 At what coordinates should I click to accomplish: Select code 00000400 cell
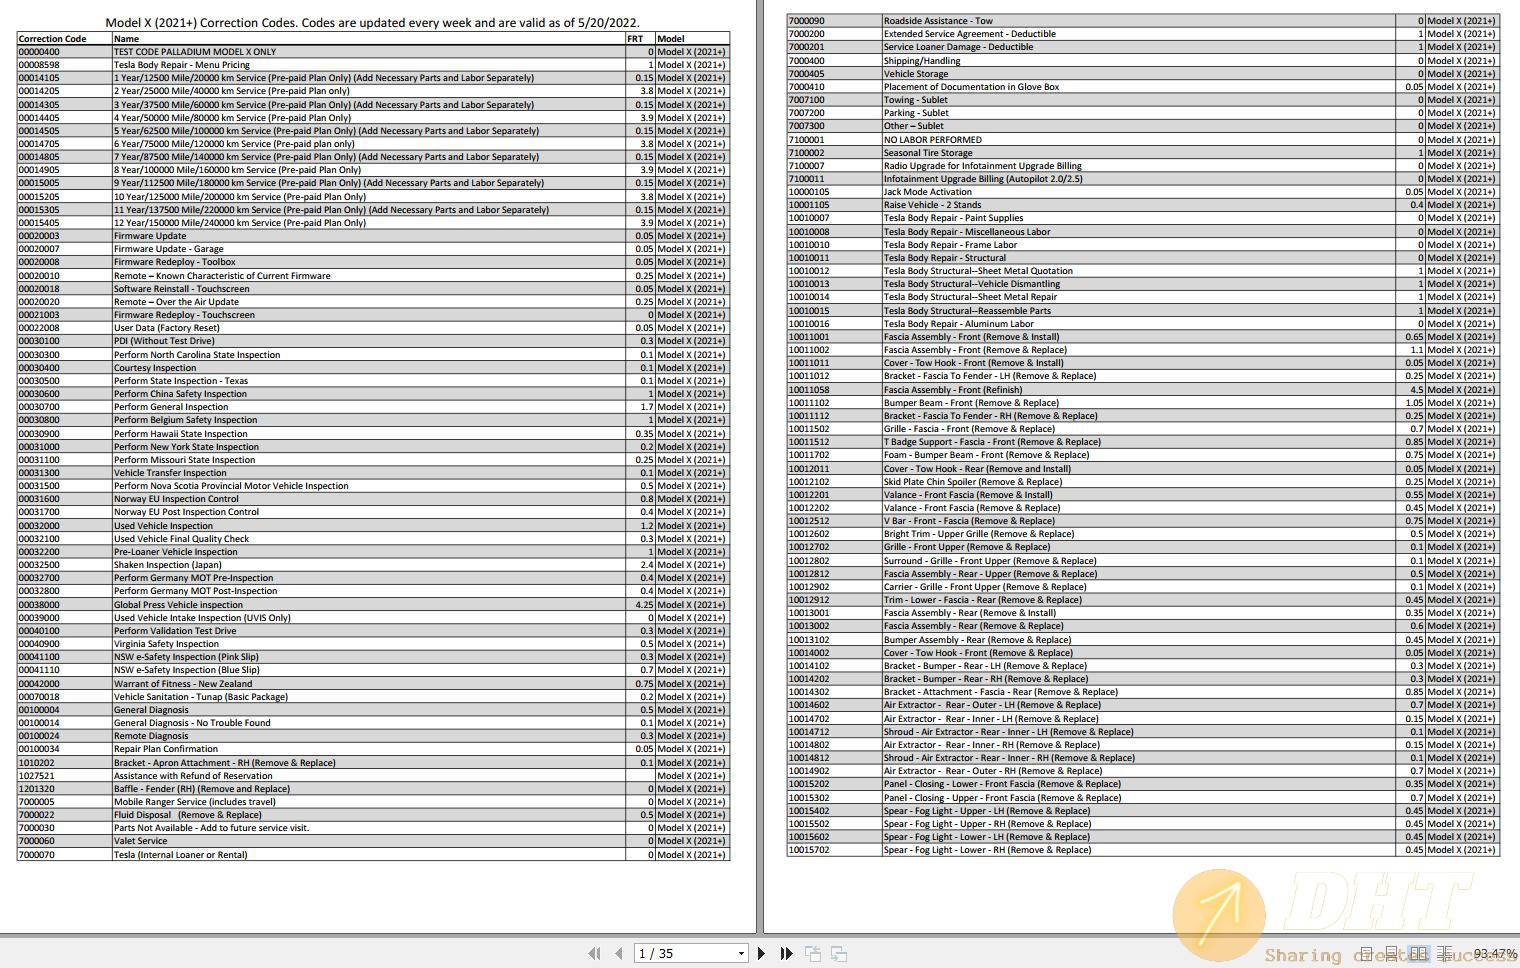click(x=64, y=51)
